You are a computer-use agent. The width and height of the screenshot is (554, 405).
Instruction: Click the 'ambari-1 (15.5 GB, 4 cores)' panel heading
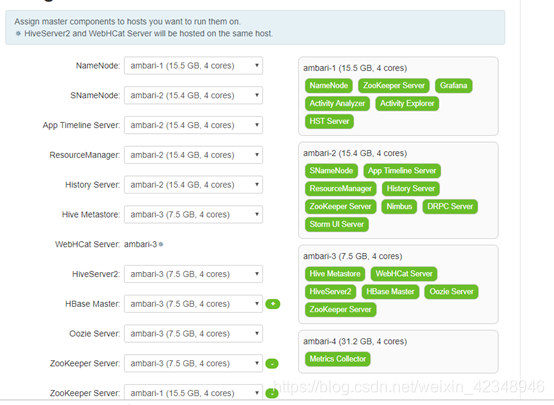[x=355, y=68]
